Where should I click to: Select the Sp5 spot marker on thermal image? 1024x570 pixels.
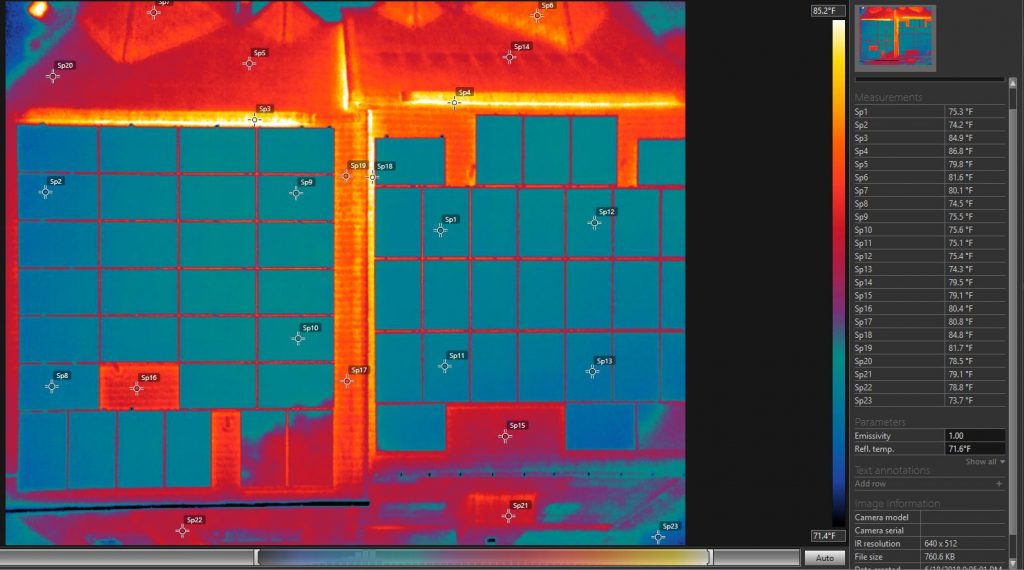pyautogui.click(x=249, y=63)
